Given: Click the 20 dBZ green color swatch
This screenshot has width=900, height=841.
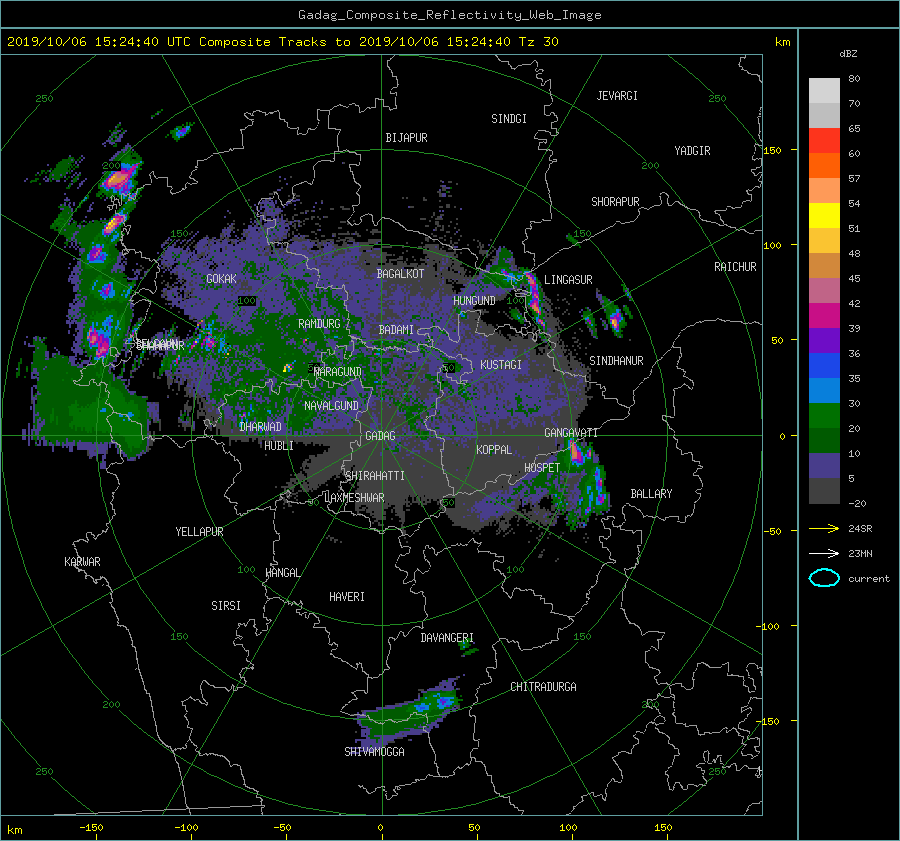Looking at the screenshot, I should [x=824, y=415].
